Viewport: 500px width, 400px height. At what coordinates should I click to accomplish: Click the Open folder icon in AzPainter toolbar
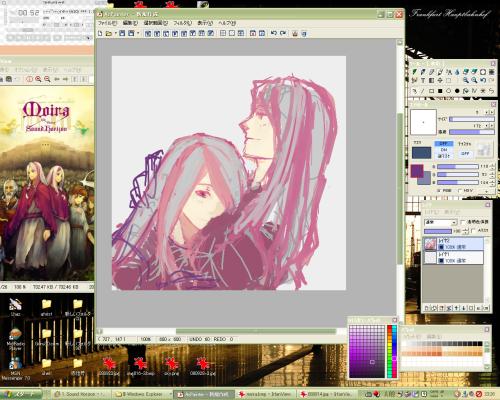109,33
